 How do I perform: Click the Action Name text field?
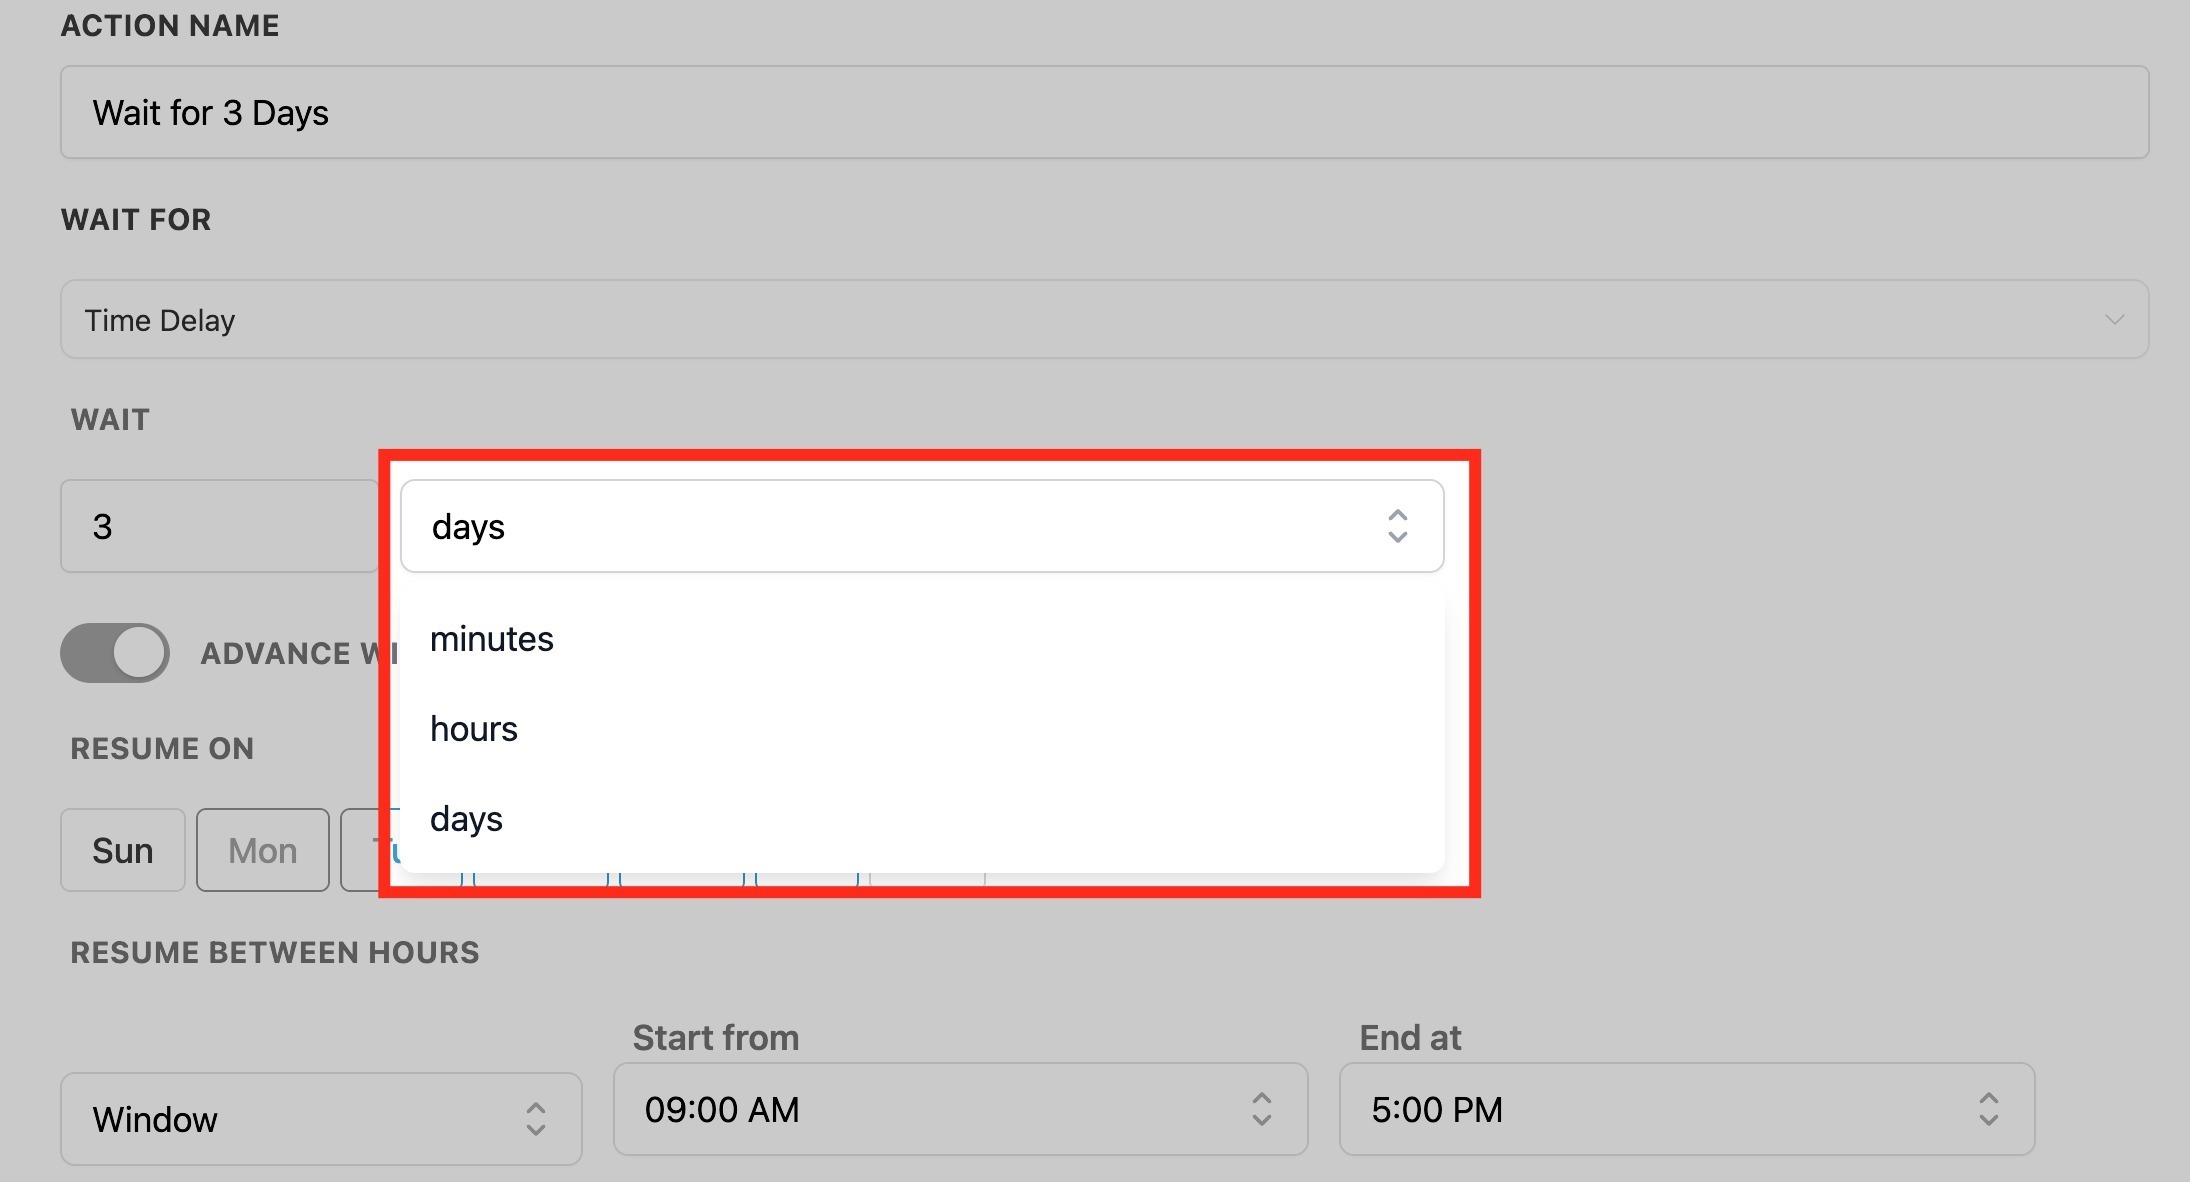point(1104,112)
